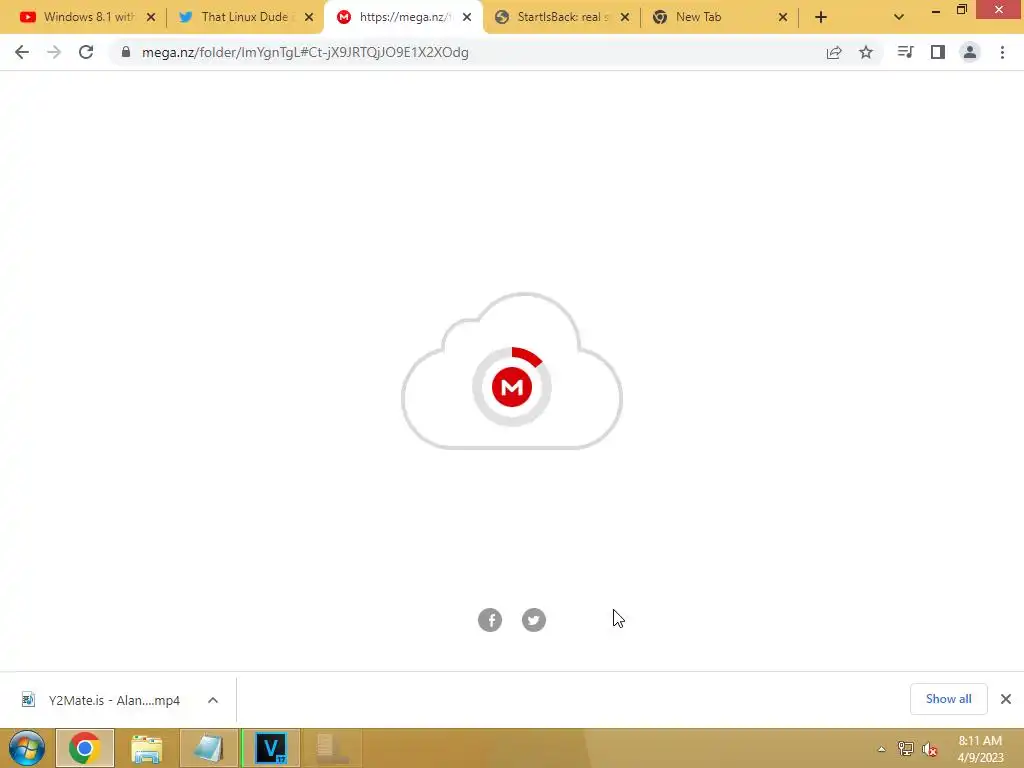This screenshot has height=768, width=1024.
Task: View site information via the lock icon
Action: (x=125, y=52)
